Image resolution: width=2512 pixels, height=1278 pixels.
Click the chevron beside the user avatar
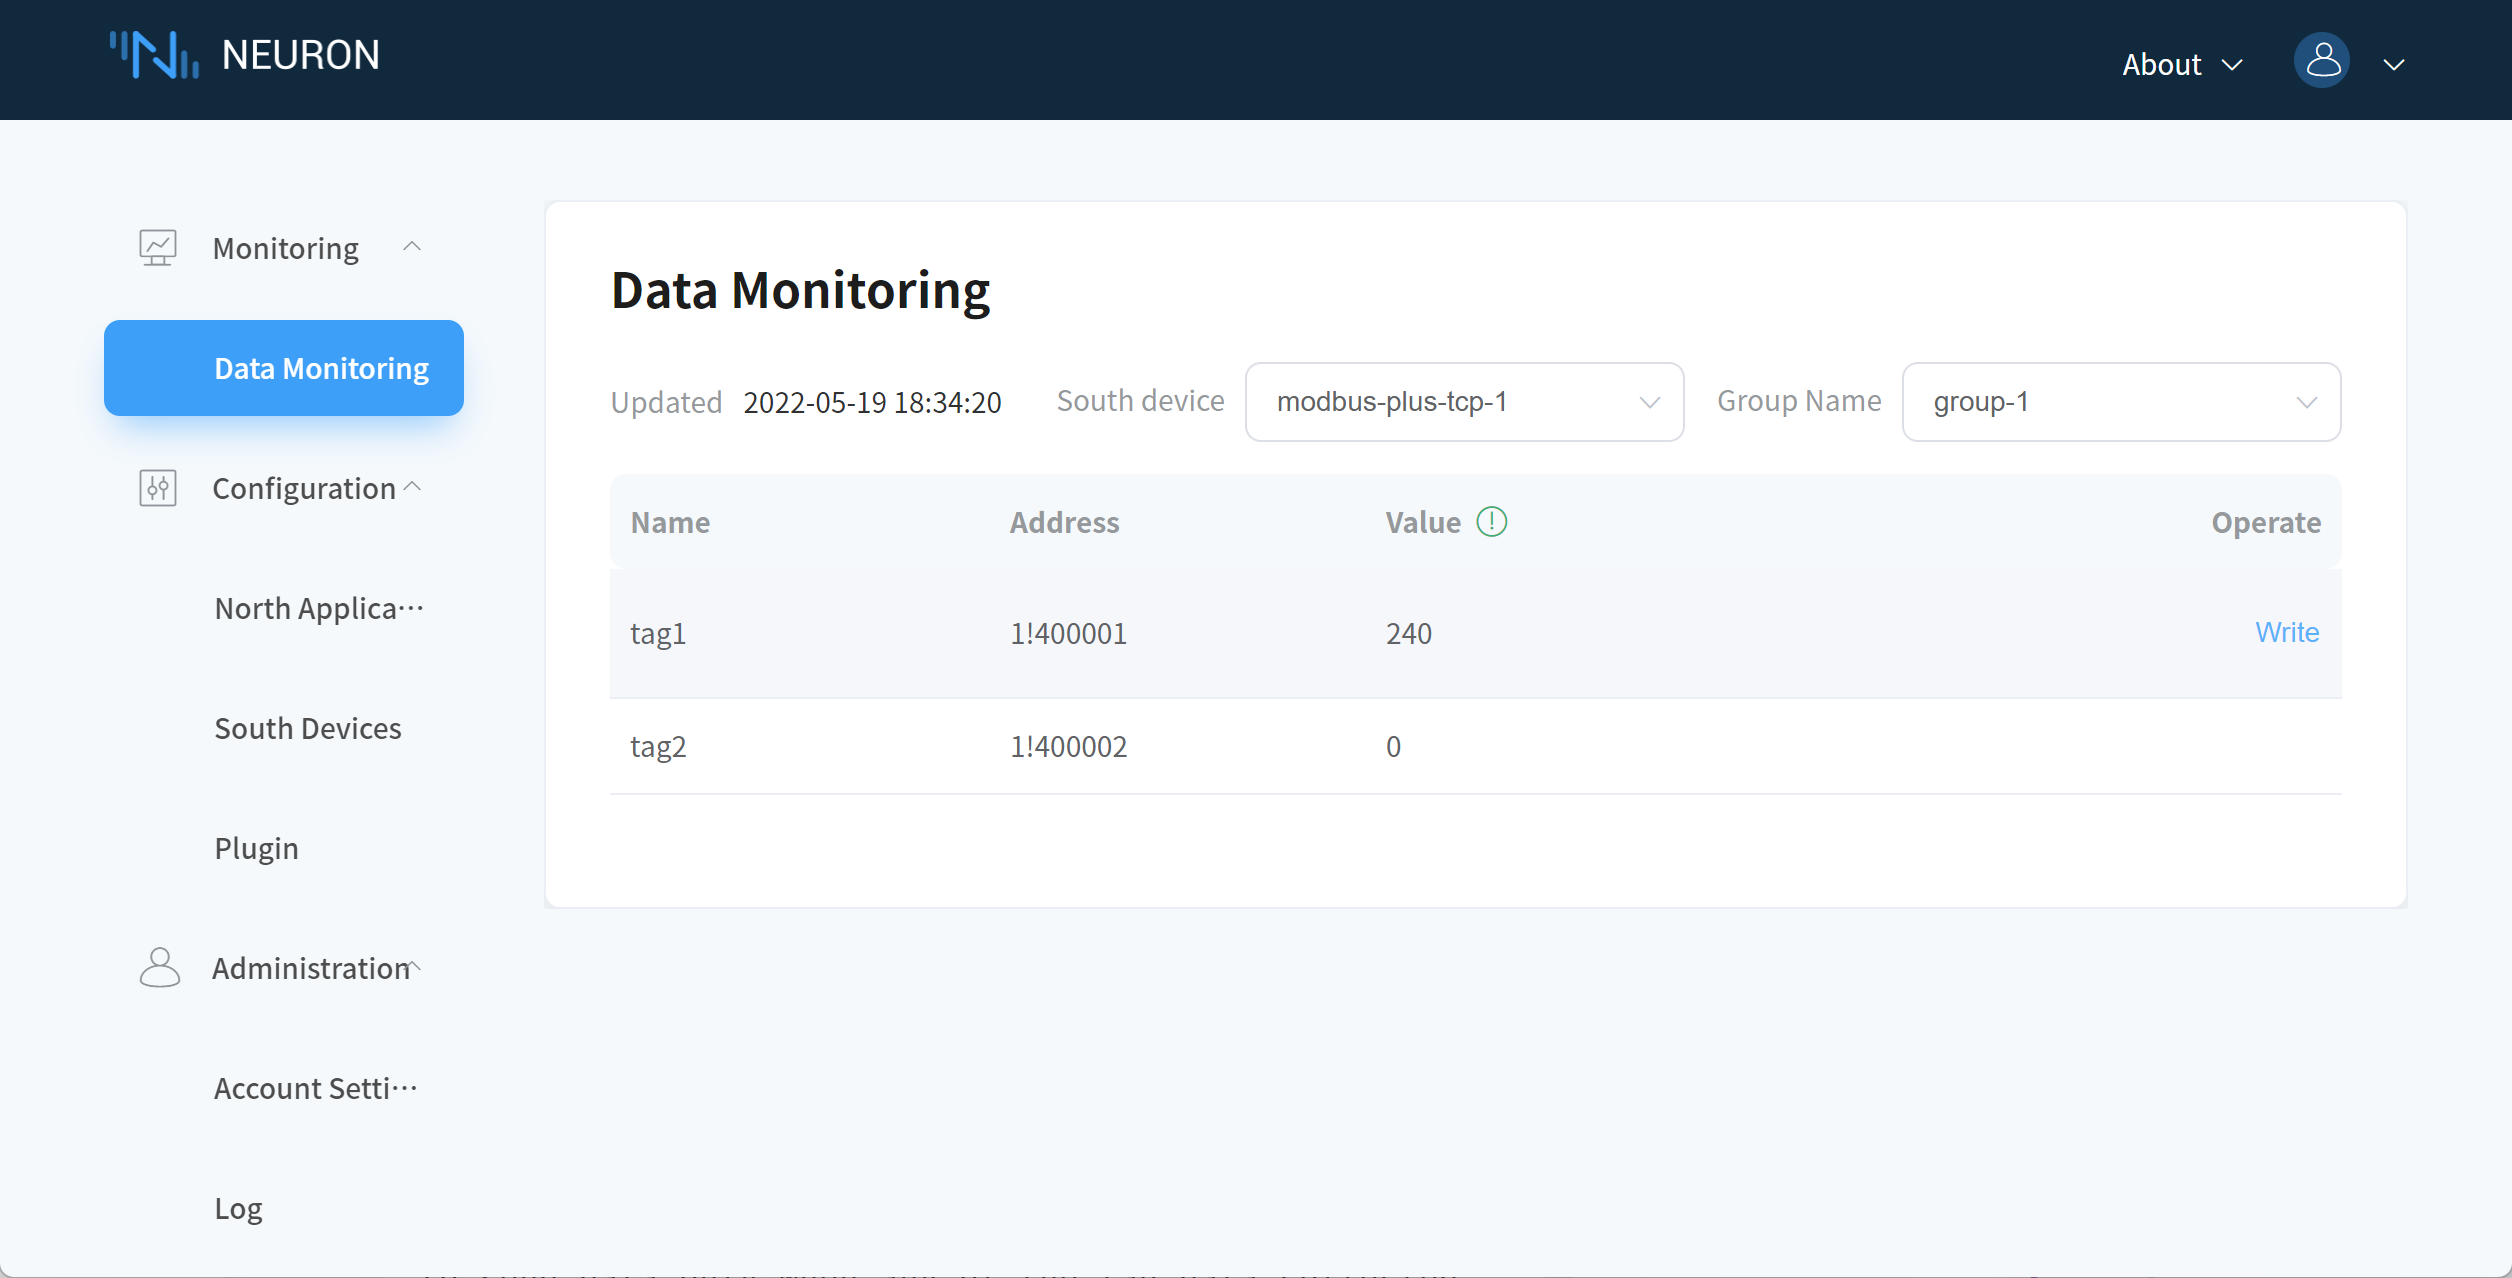click(x=2394, y=64)
